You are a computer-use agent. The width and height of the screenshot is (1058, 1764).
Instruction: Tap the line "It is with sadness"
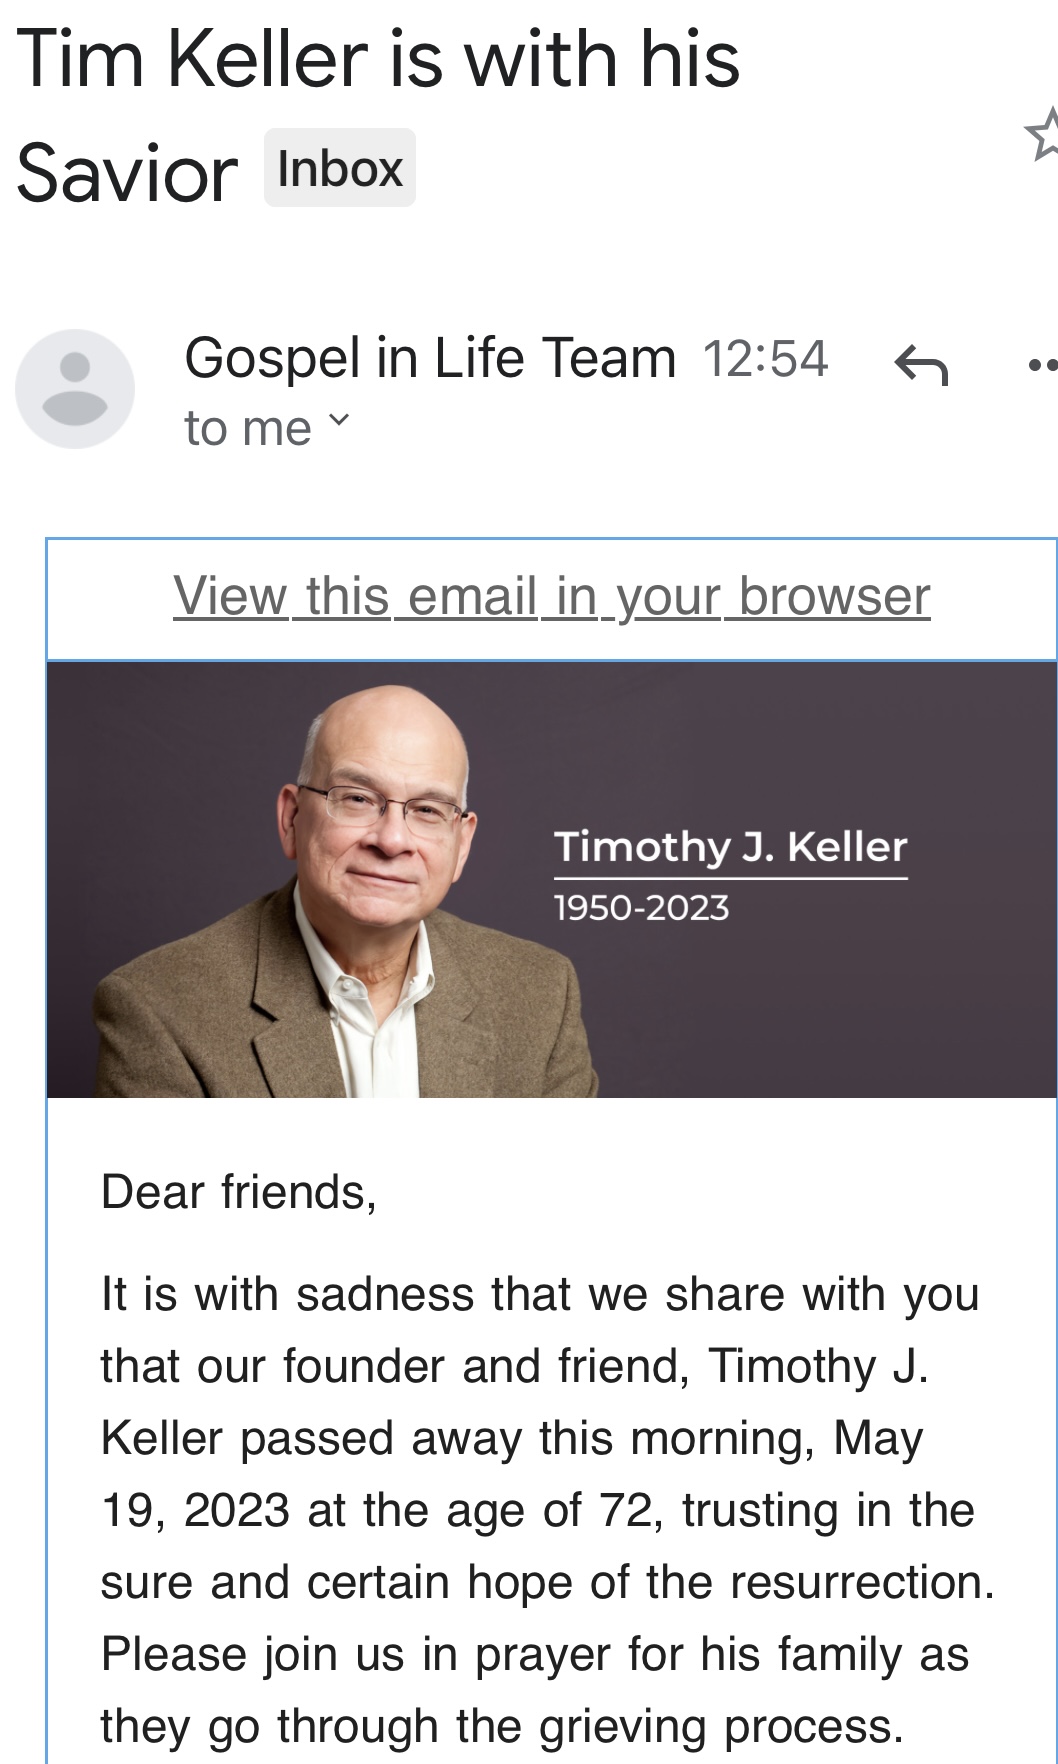click(x=540, y=1294)
